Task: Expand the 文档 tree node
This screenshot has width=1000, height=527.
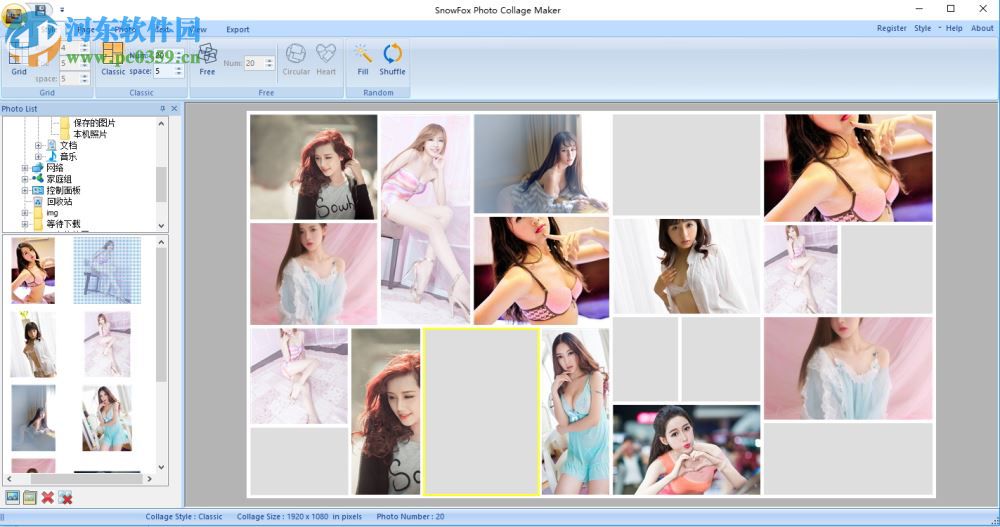Action: pyautogui.click(x=38, y=145)
